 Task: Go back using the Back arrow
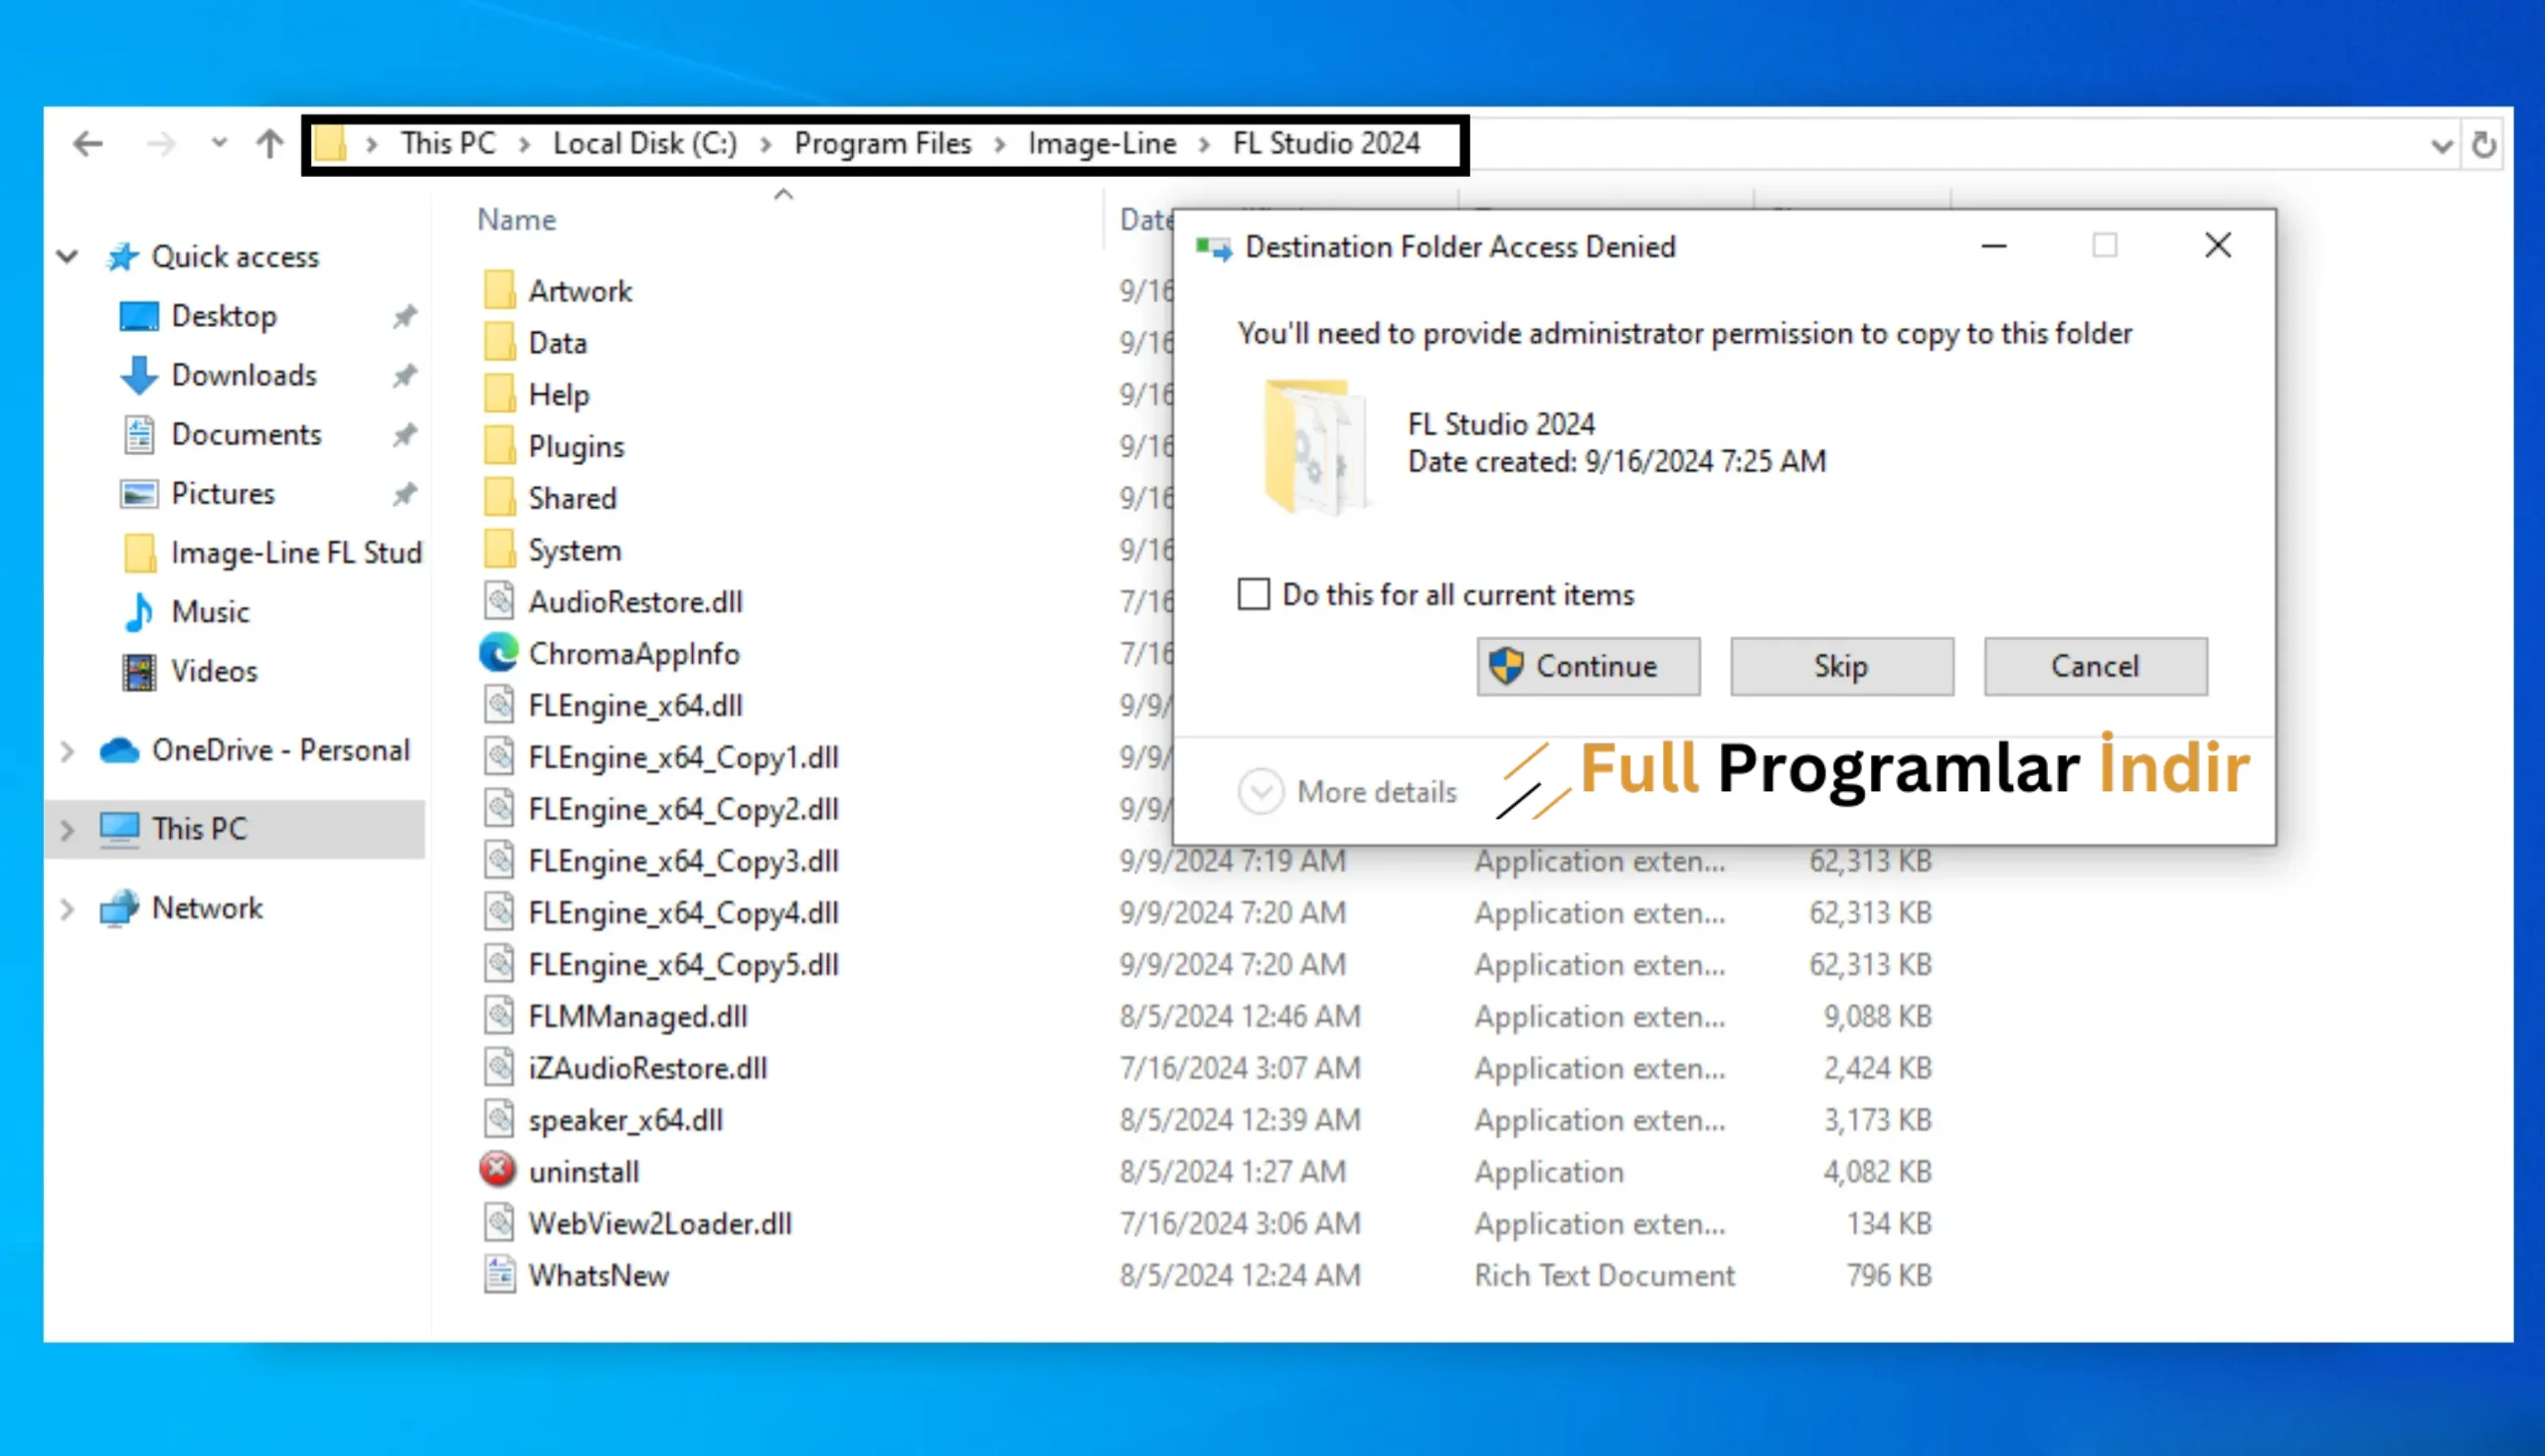click(88, 144)
